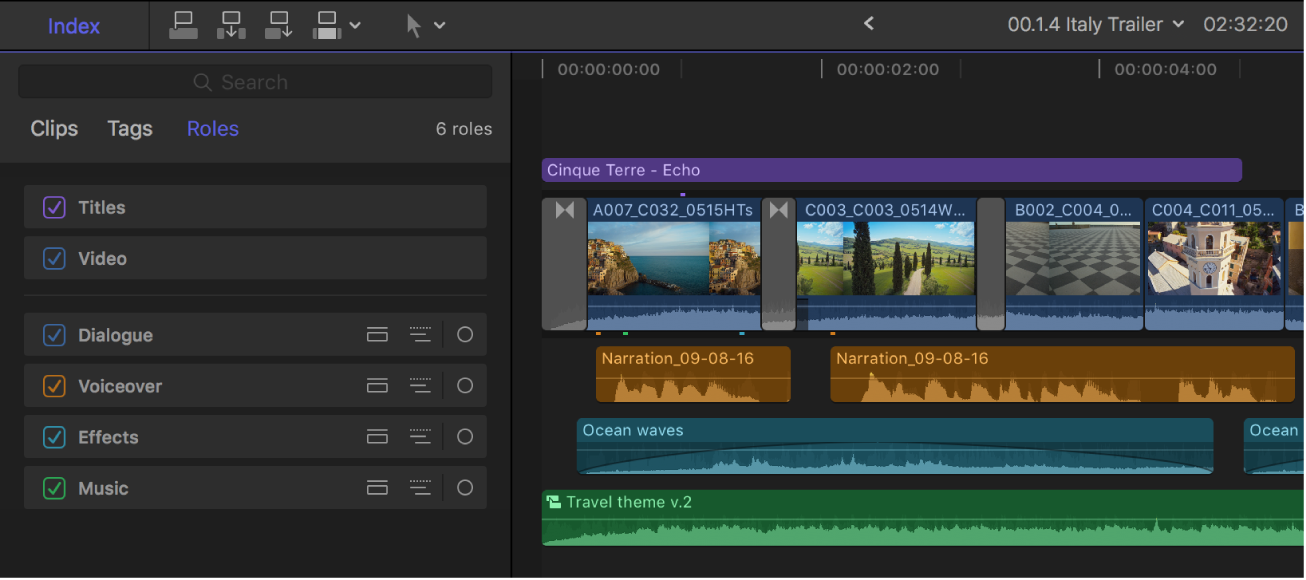Click the back navigation chevron
Image resolution: width=1306 pixels, height=580 pixels.
click(x=868, y=22)
